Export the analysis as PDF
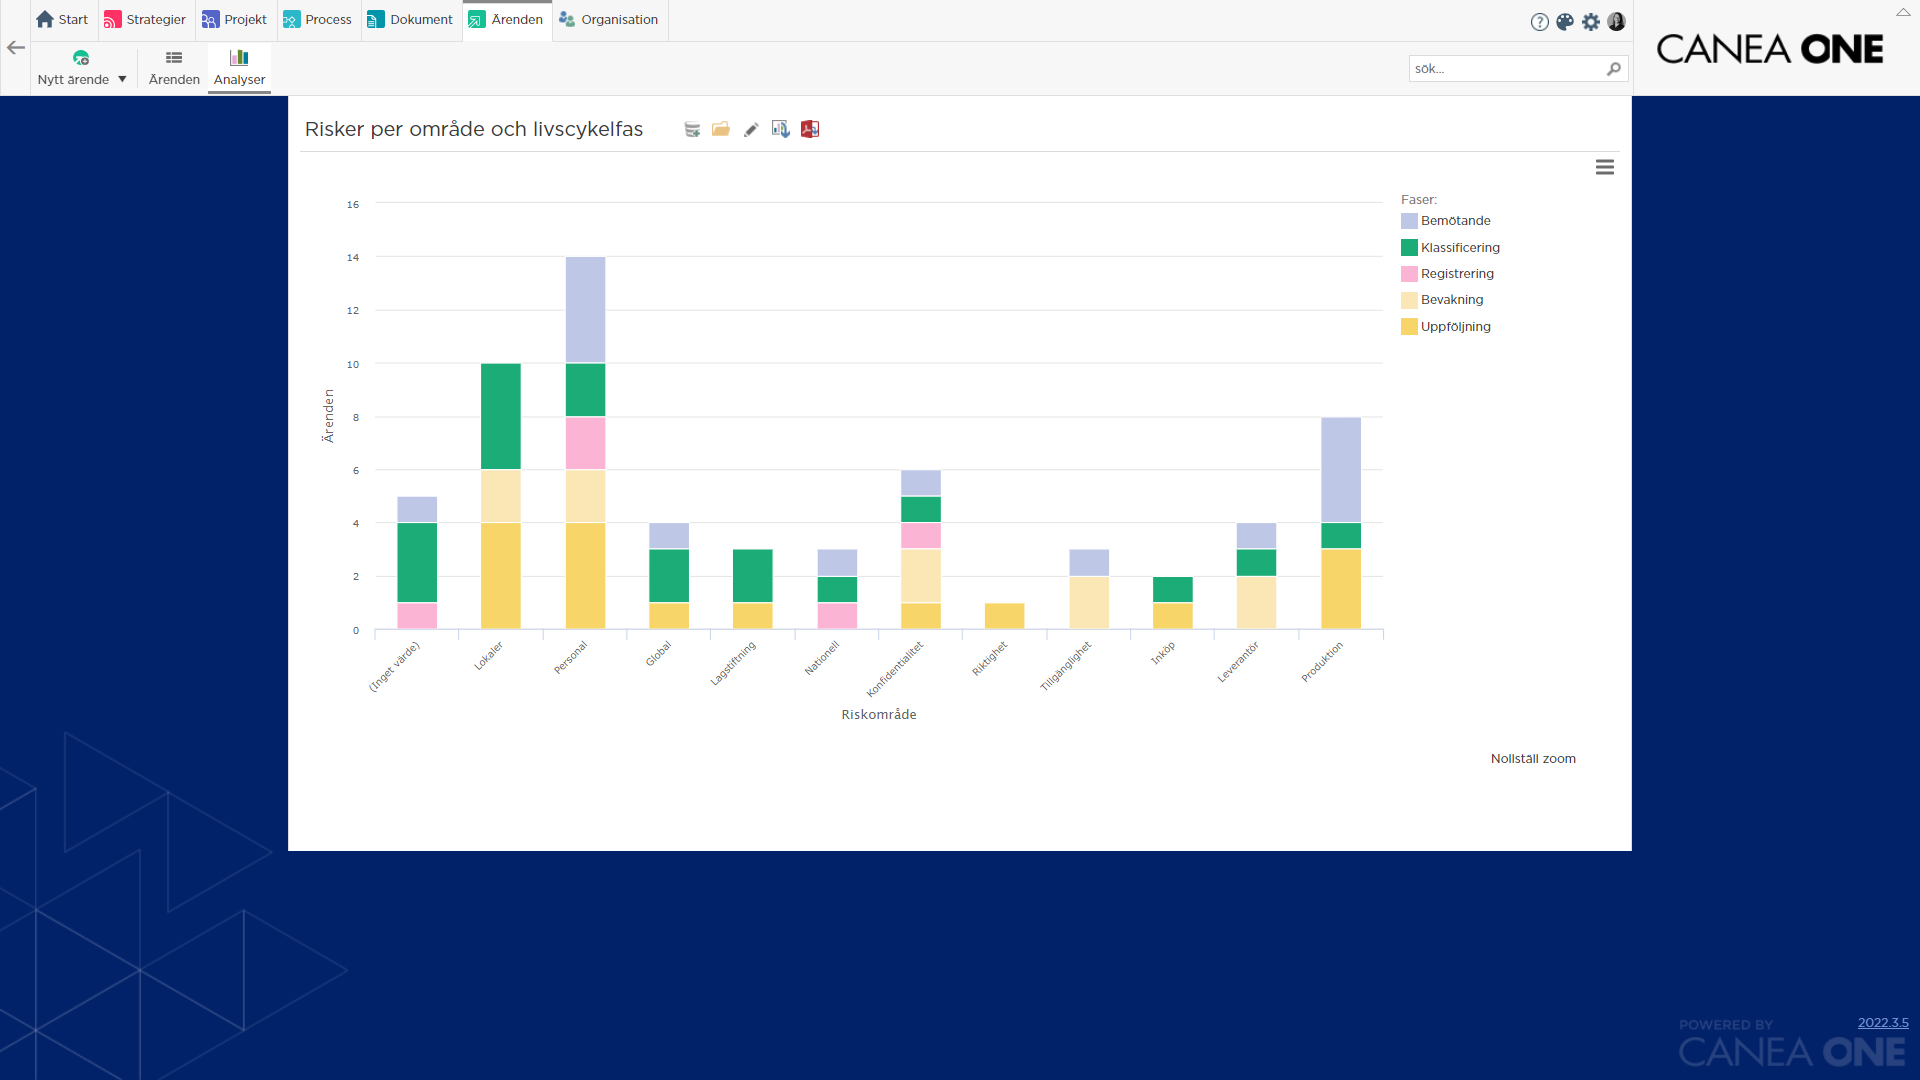Viewport: 1920px width, 1080px height. point(810,129)
